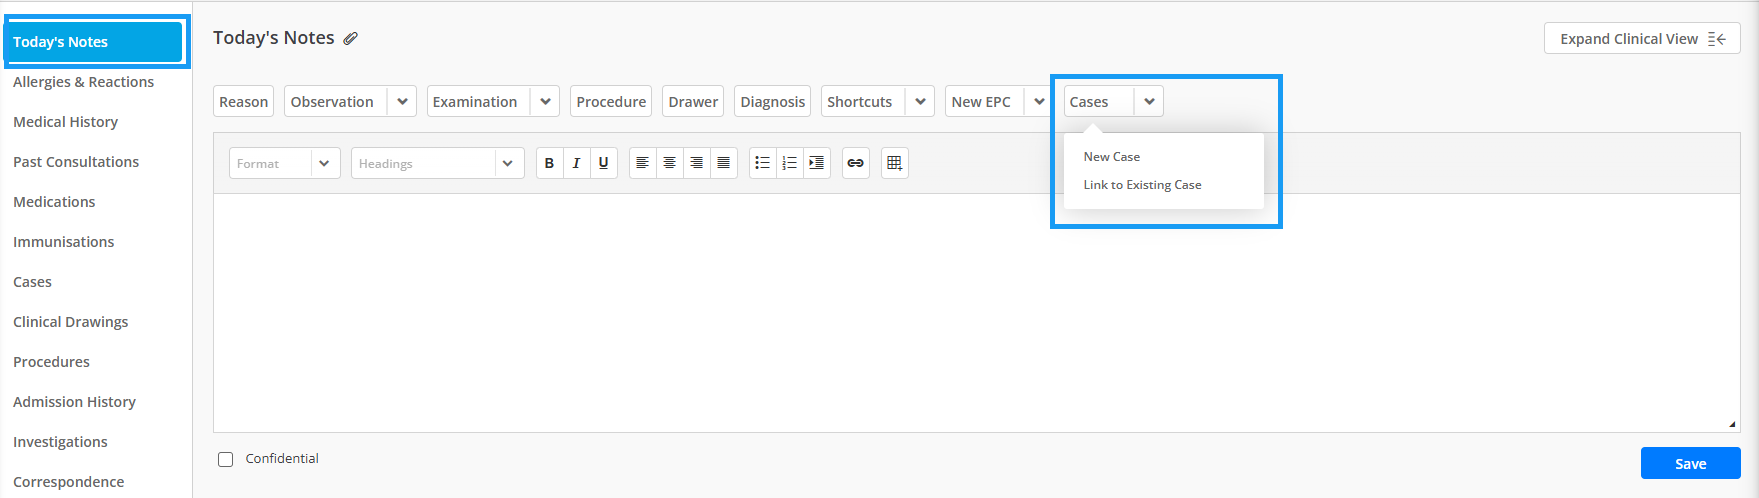Open the Observation dropdown arrow
1759x498 pixels.
(402, 101)
